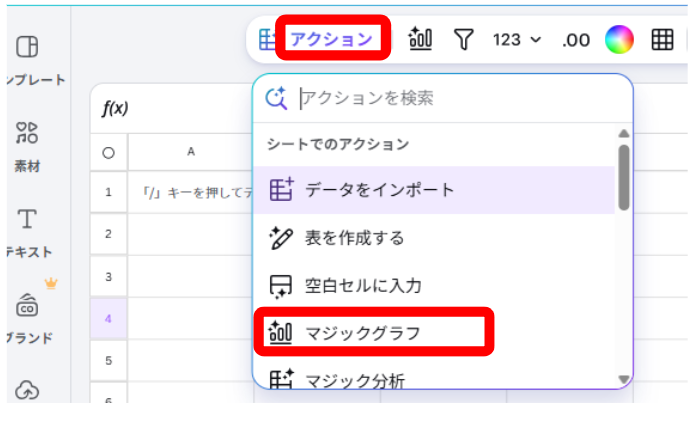Click the action list scrollbar thumb
Image resolution: width=693 pixels, height=434 pixels.
pos(624,178)
